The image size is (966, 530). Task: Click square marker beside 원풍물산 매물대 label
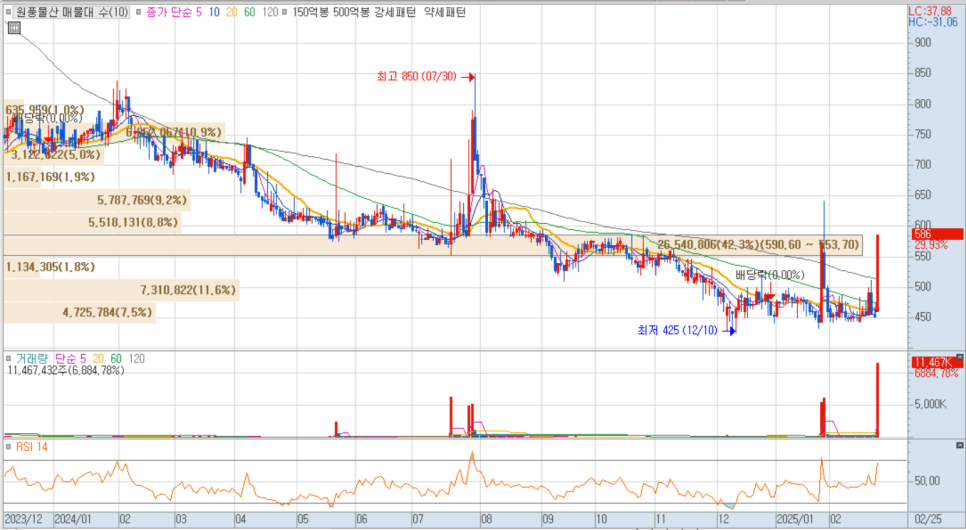coord(9,12)
